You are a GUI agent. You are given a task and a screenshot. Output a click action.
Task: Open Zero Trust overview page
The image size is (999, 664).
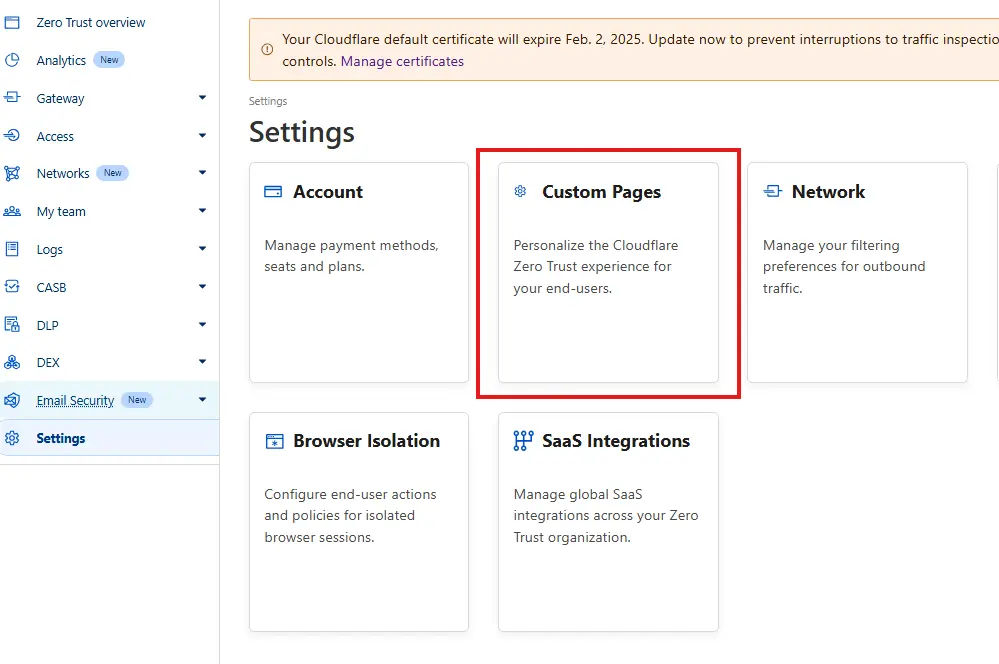pos(90,22)
